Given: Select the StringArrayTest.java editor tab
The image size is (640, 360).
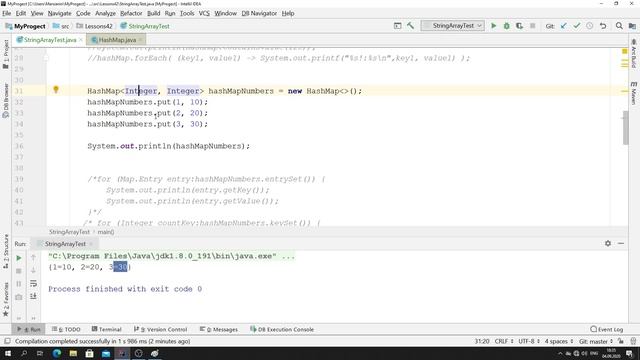Looking at the screenshot, I should [x=50, y=40].
